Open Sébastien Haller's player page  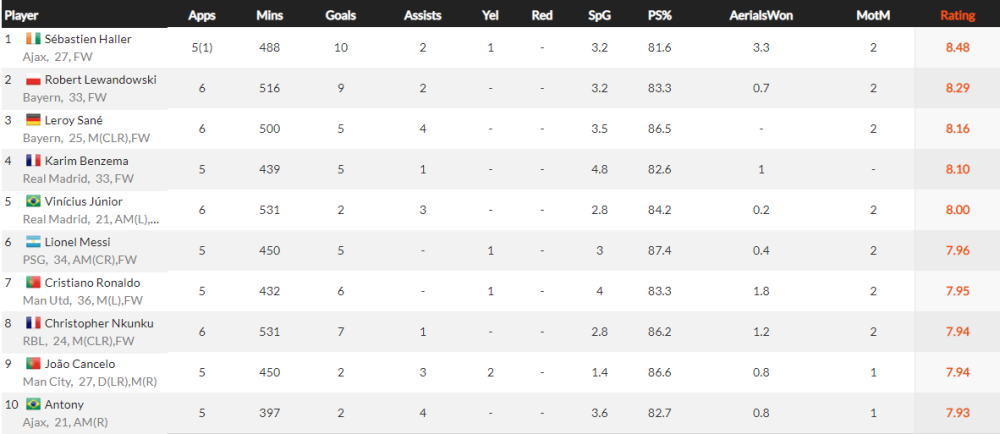click(88, 39)
